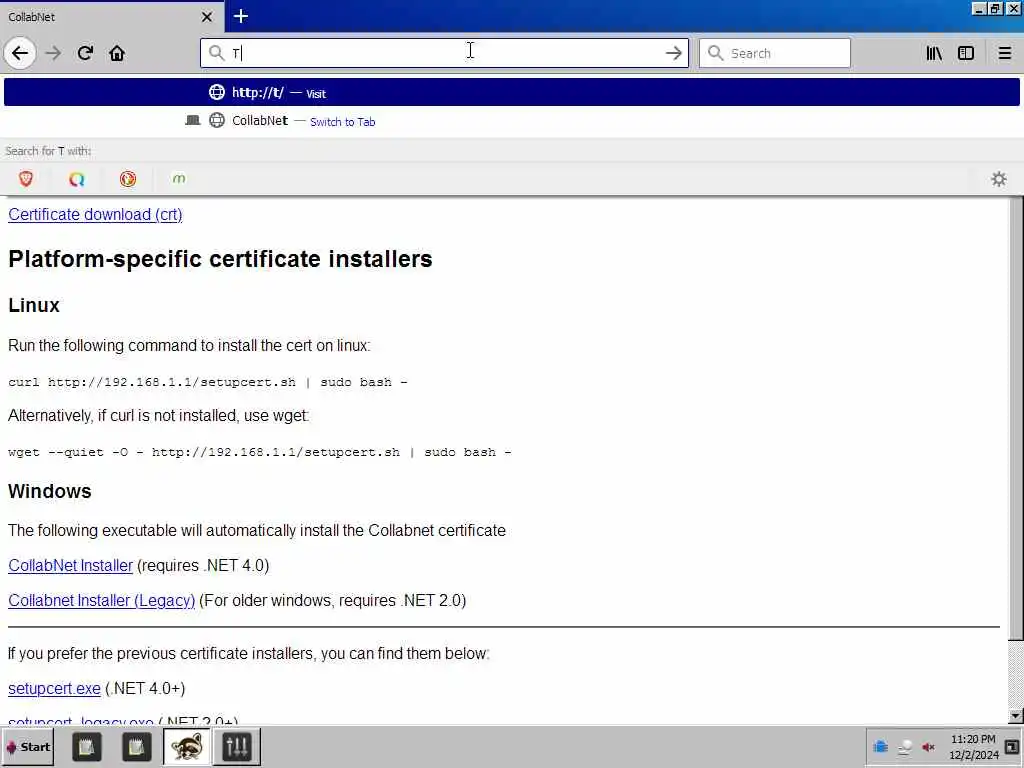Search with the green m engine icon
The height and width of the screenshot is (768, 1024).
coord(179,178)
